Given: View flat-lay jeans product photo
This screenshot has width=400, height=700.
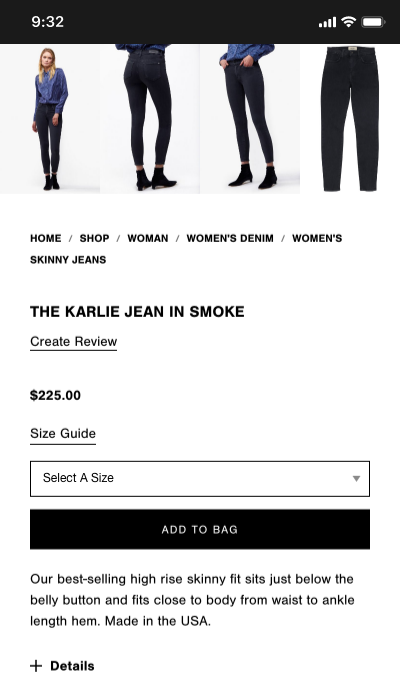Looking at the screenshot, I should [x=350, y=119].
